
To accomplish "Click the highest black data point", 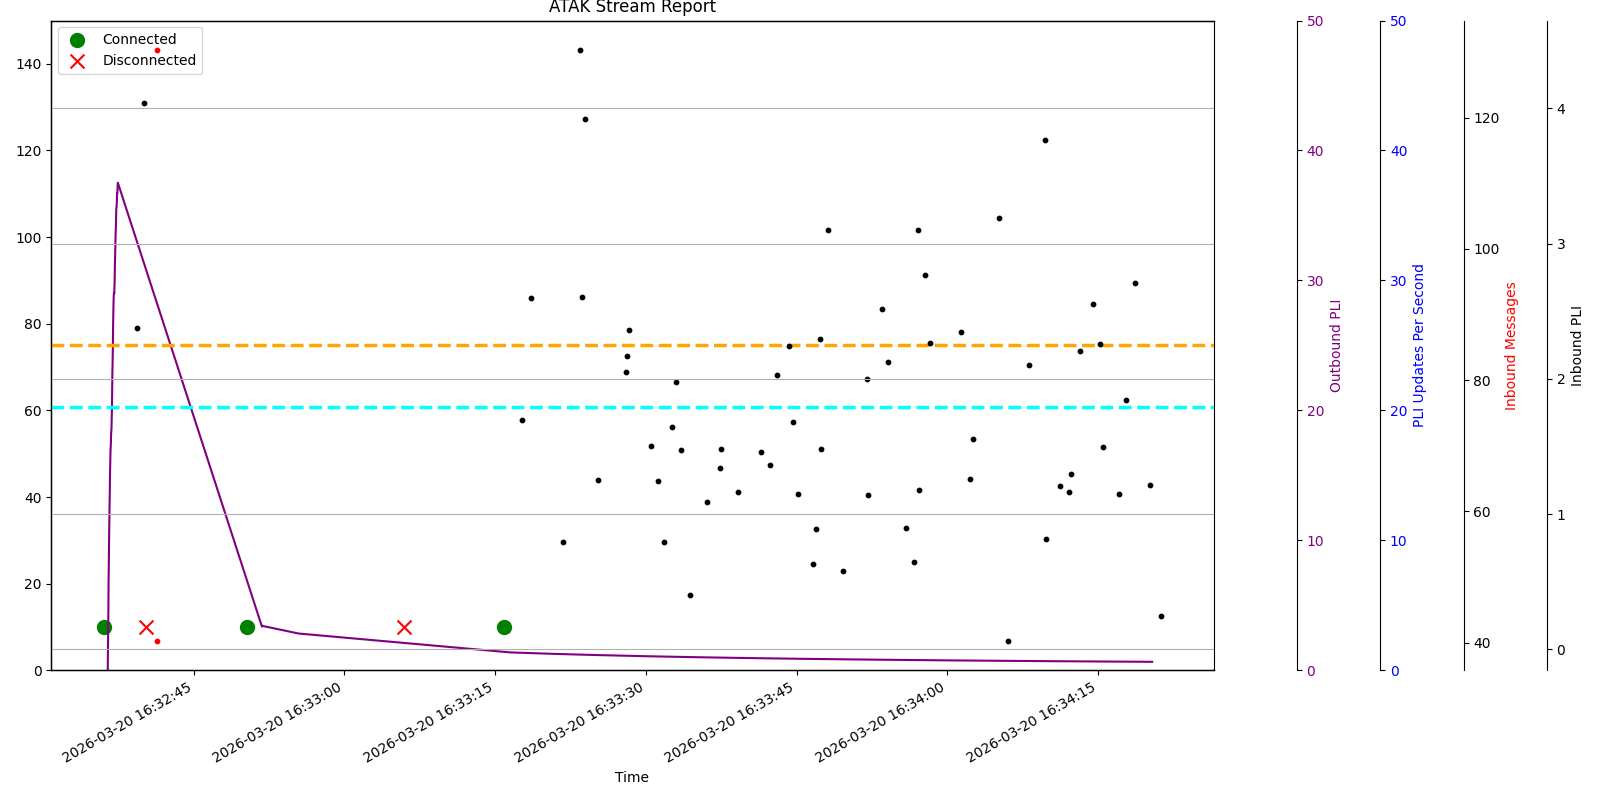I will pos(580,50).
